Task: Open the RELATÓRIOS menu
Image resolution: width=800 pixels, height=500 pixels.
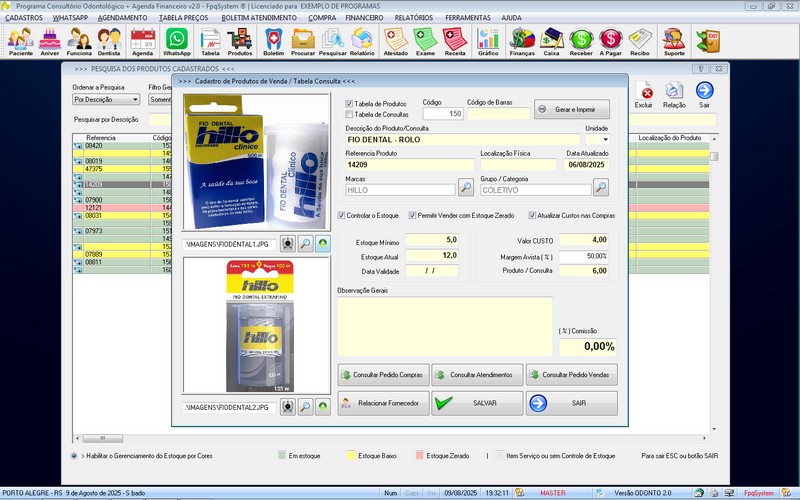Action: click(414, 17)
